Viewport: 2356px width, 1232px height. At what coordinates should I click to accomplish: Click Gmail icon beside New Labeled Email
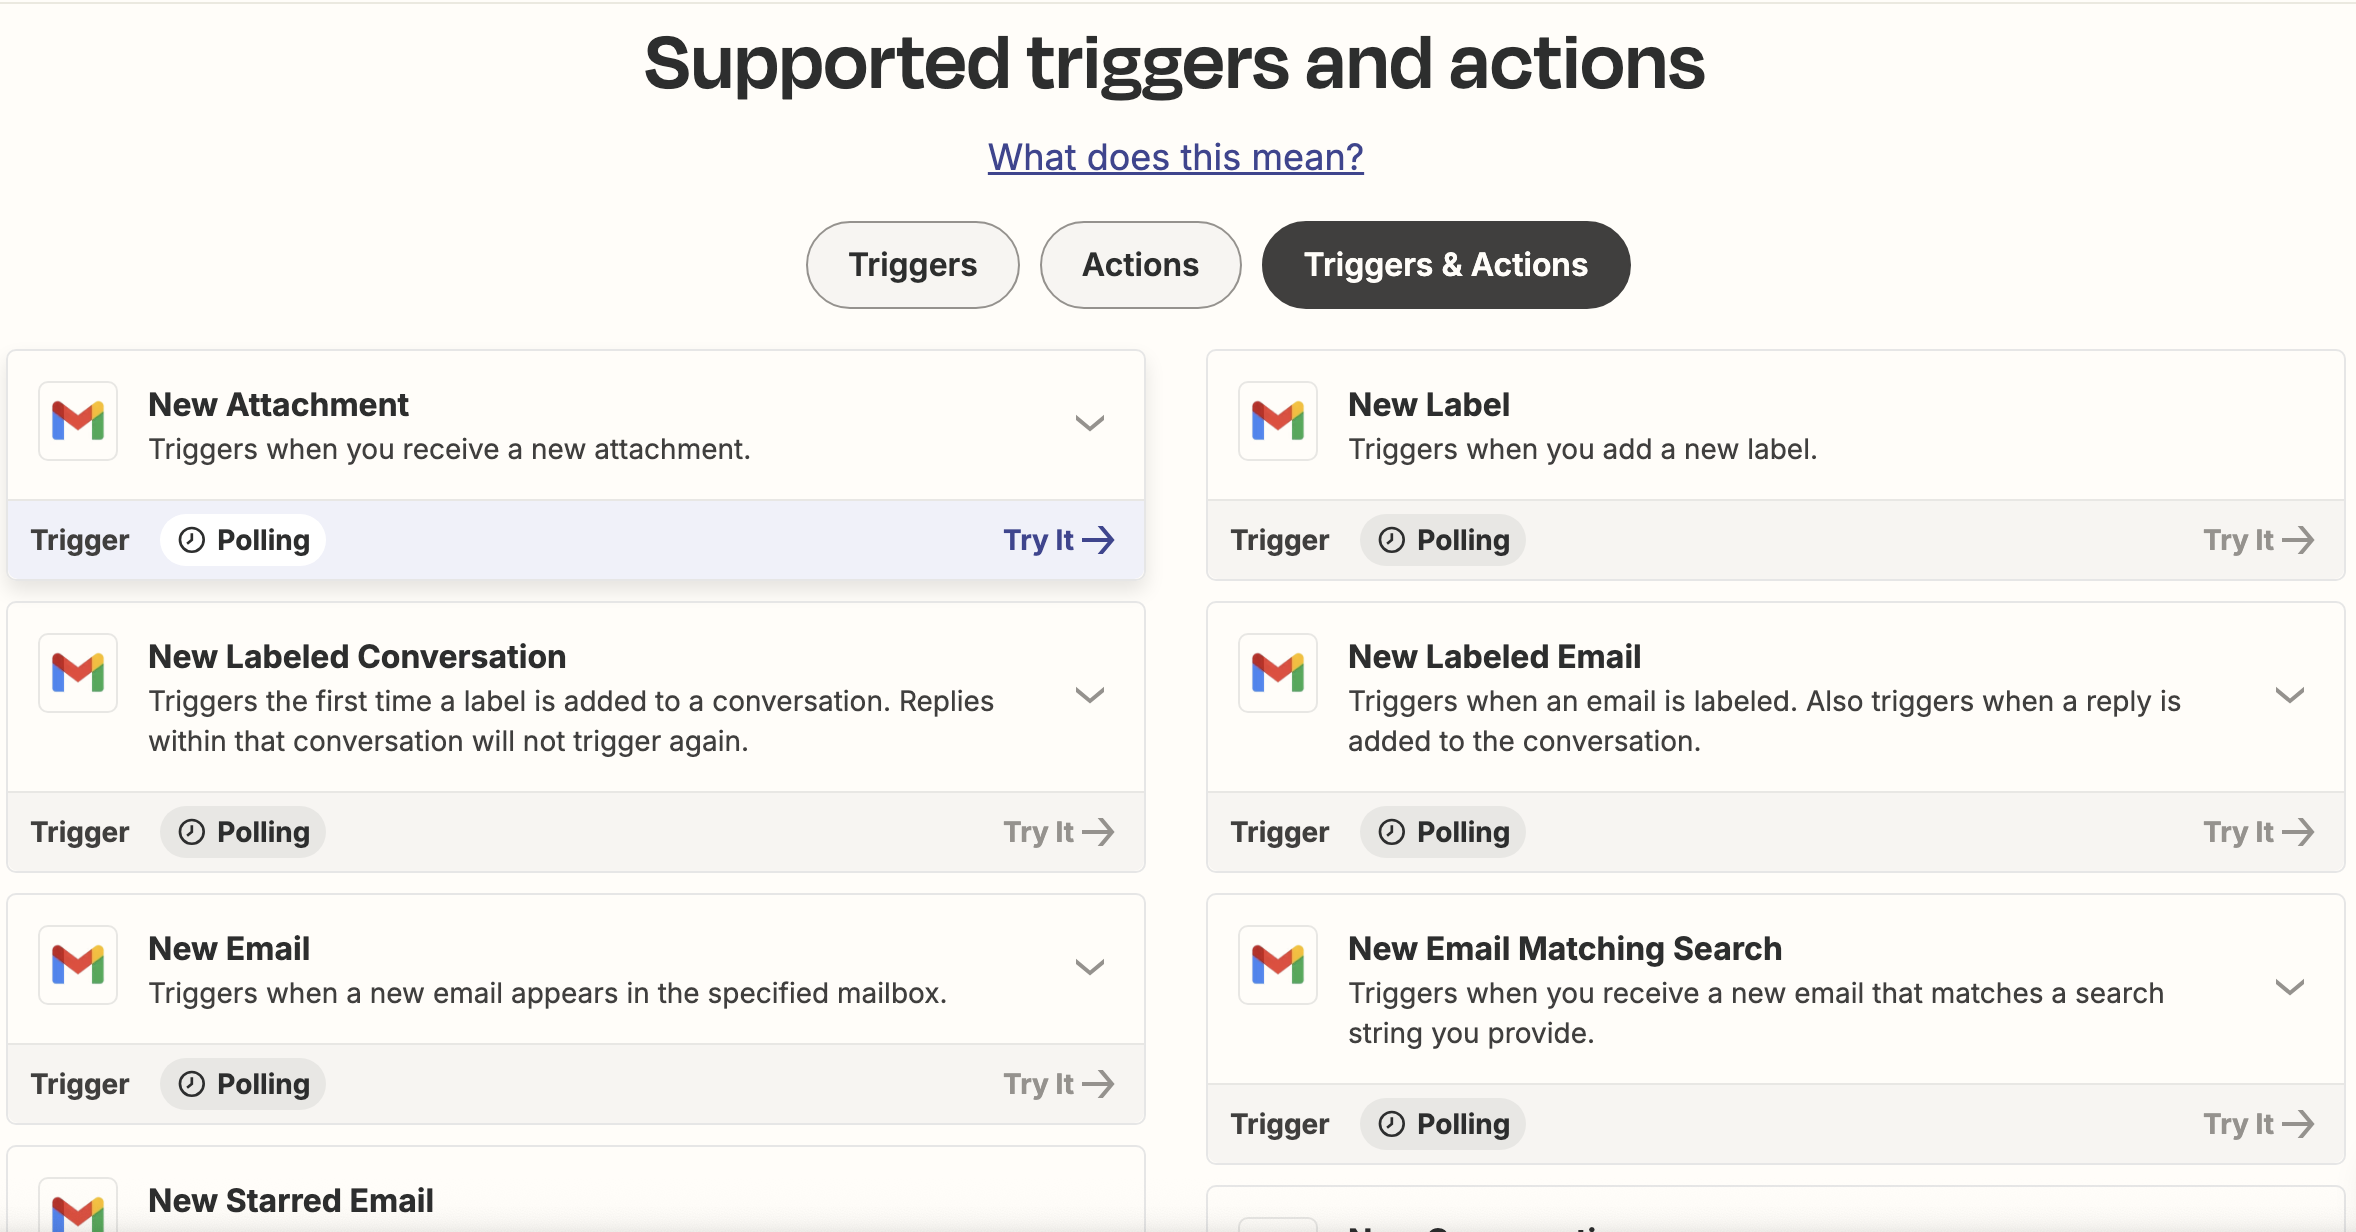(1278, 673)
